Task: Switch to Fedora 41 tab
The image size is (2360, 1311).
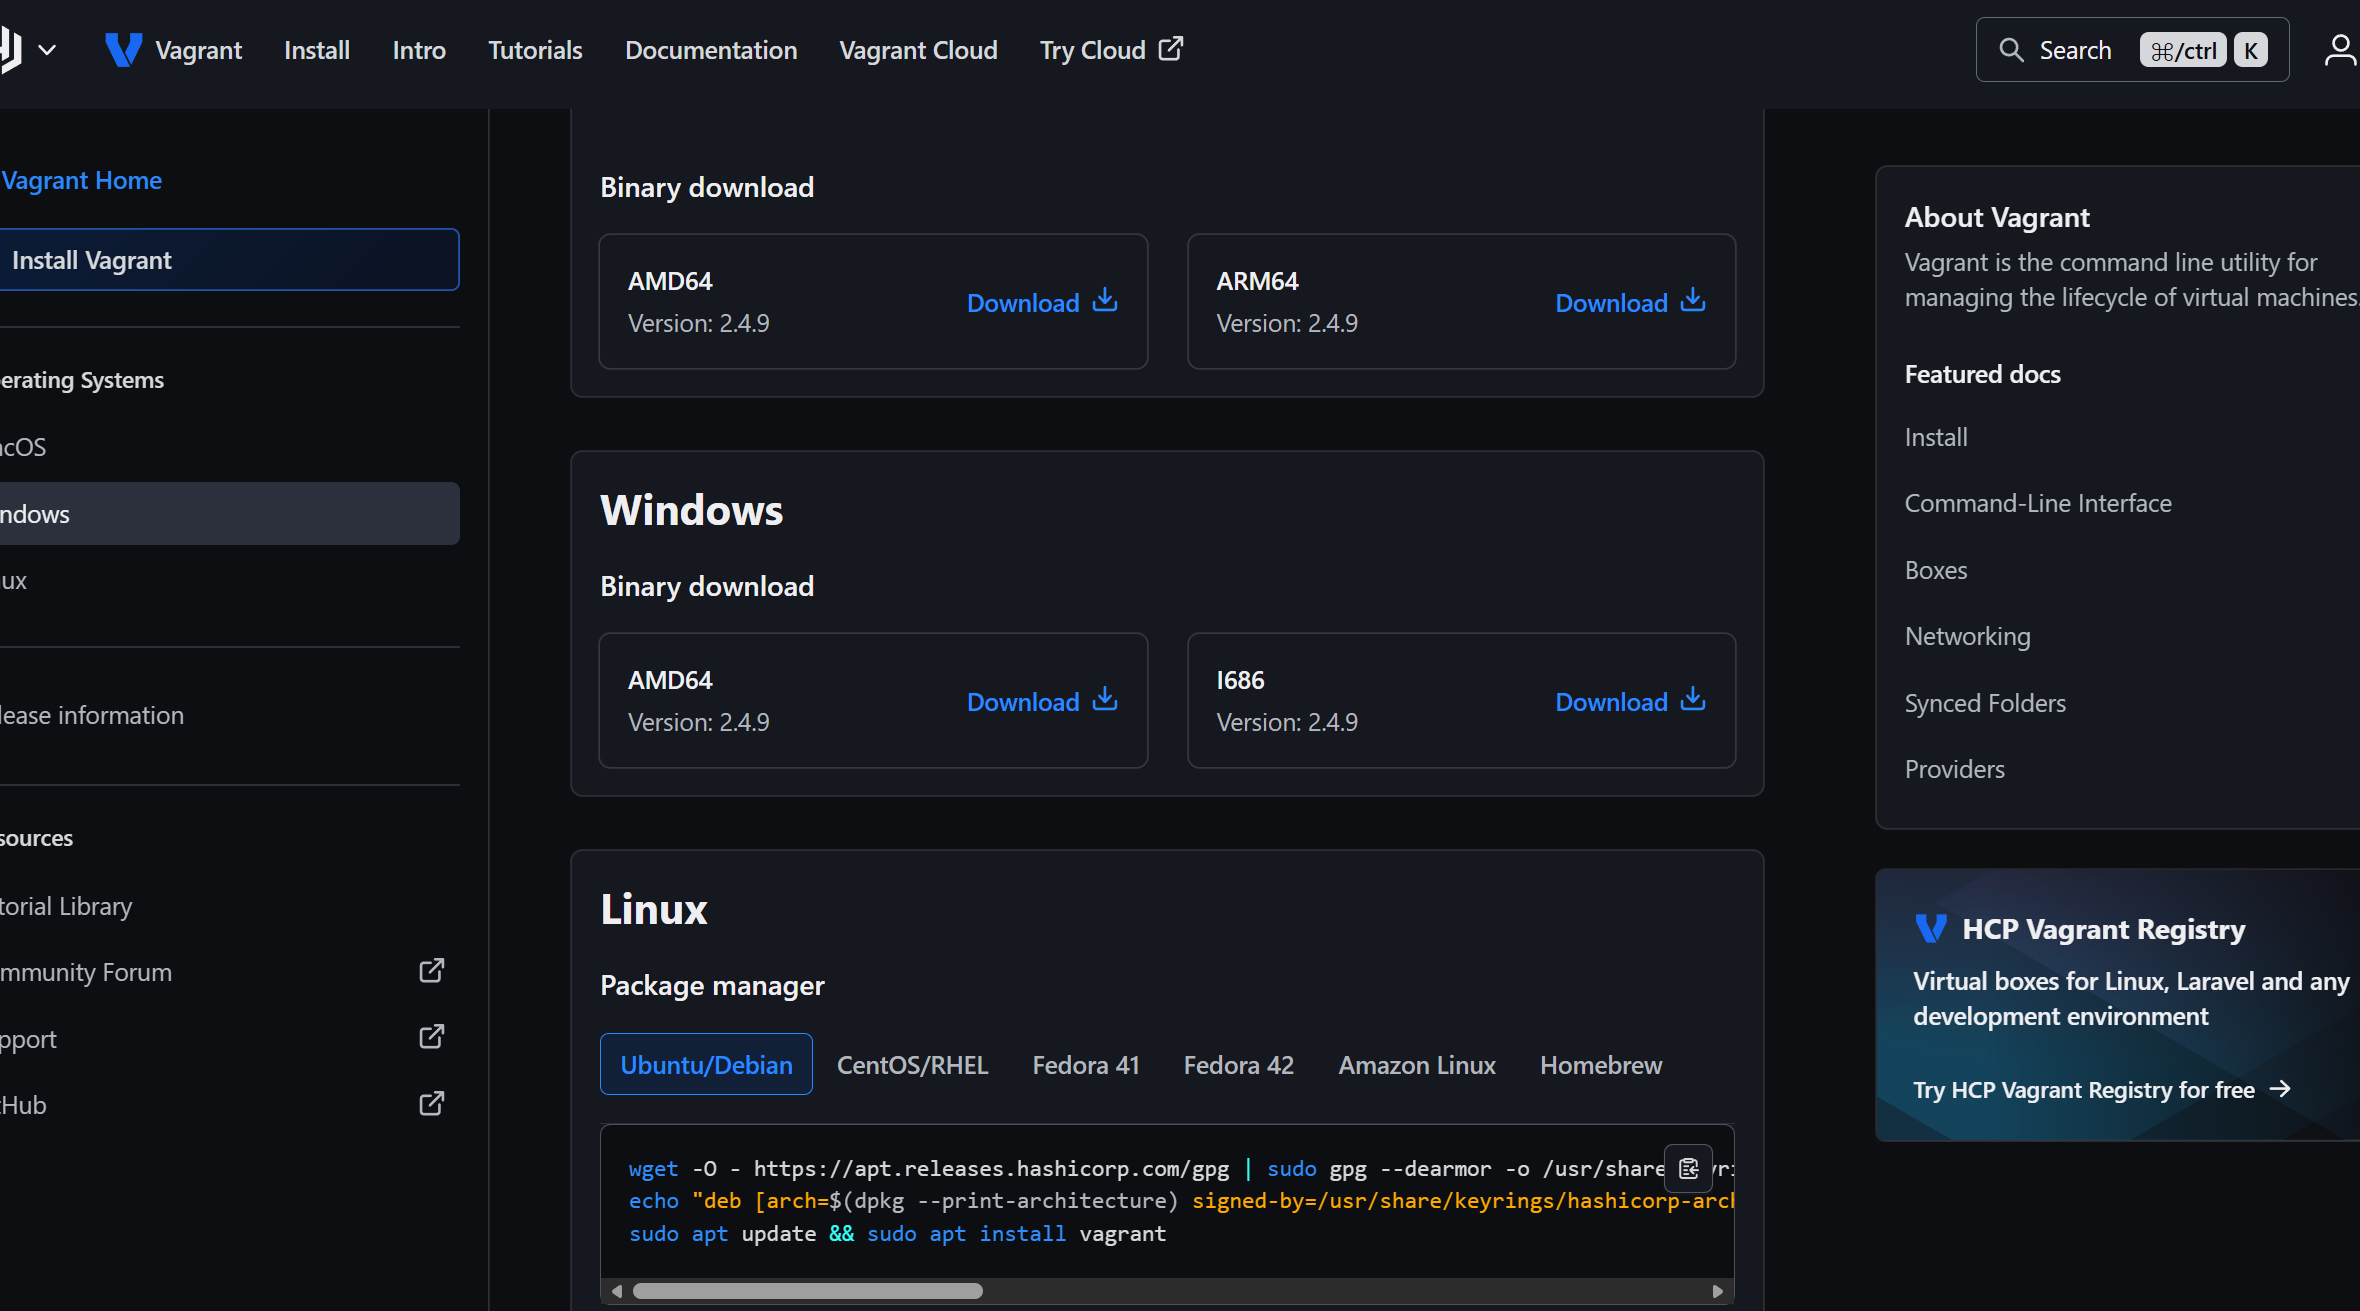Action: tap(1086, 1065)
